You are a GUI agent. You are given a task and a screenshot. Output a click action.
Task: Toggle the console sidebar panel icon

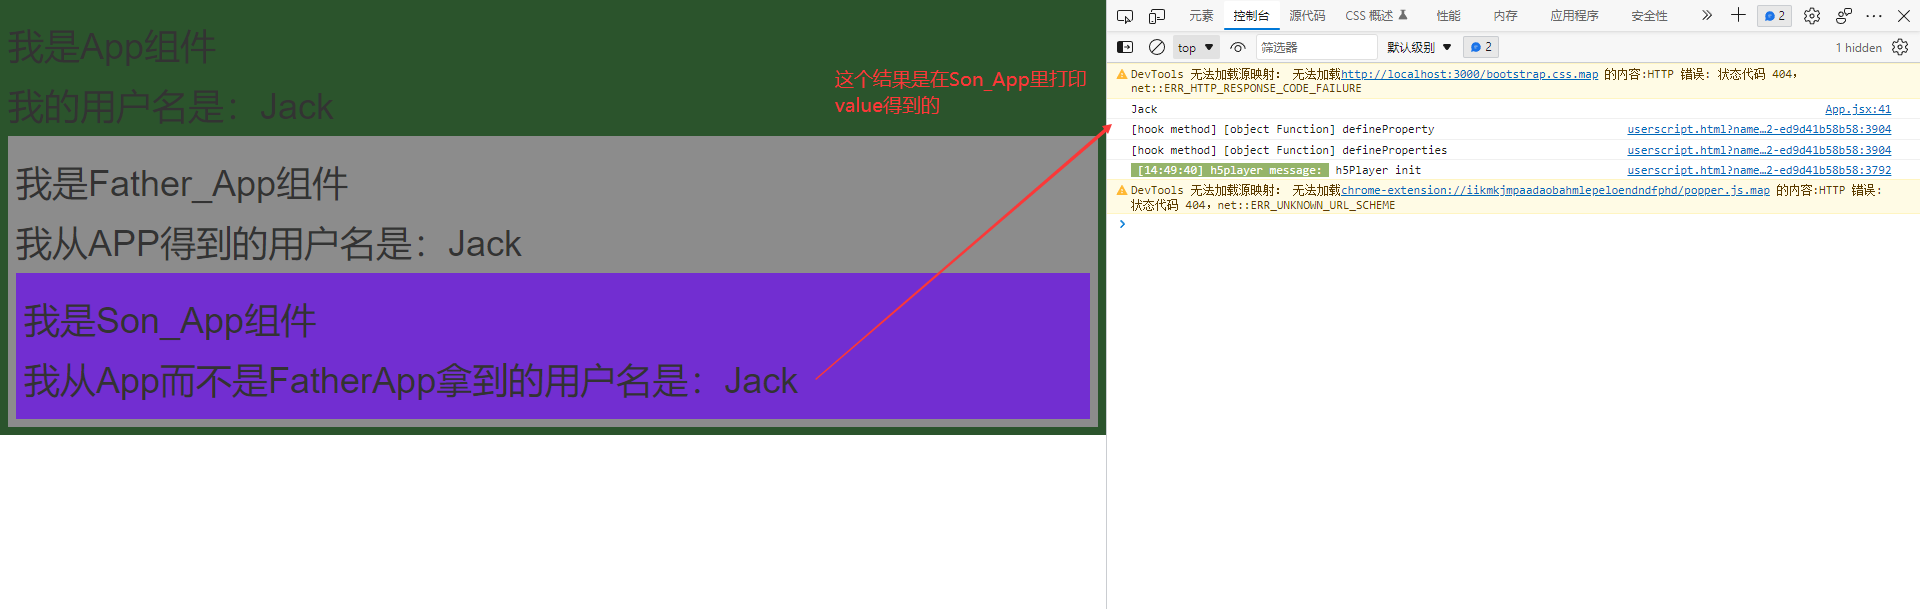pos(1125,47)
